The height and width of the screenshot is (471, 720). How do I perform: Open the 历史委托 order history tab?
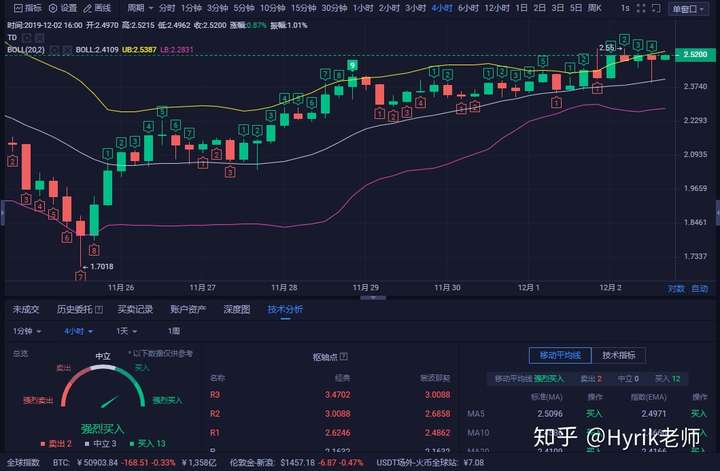click(x=74, y=309)
